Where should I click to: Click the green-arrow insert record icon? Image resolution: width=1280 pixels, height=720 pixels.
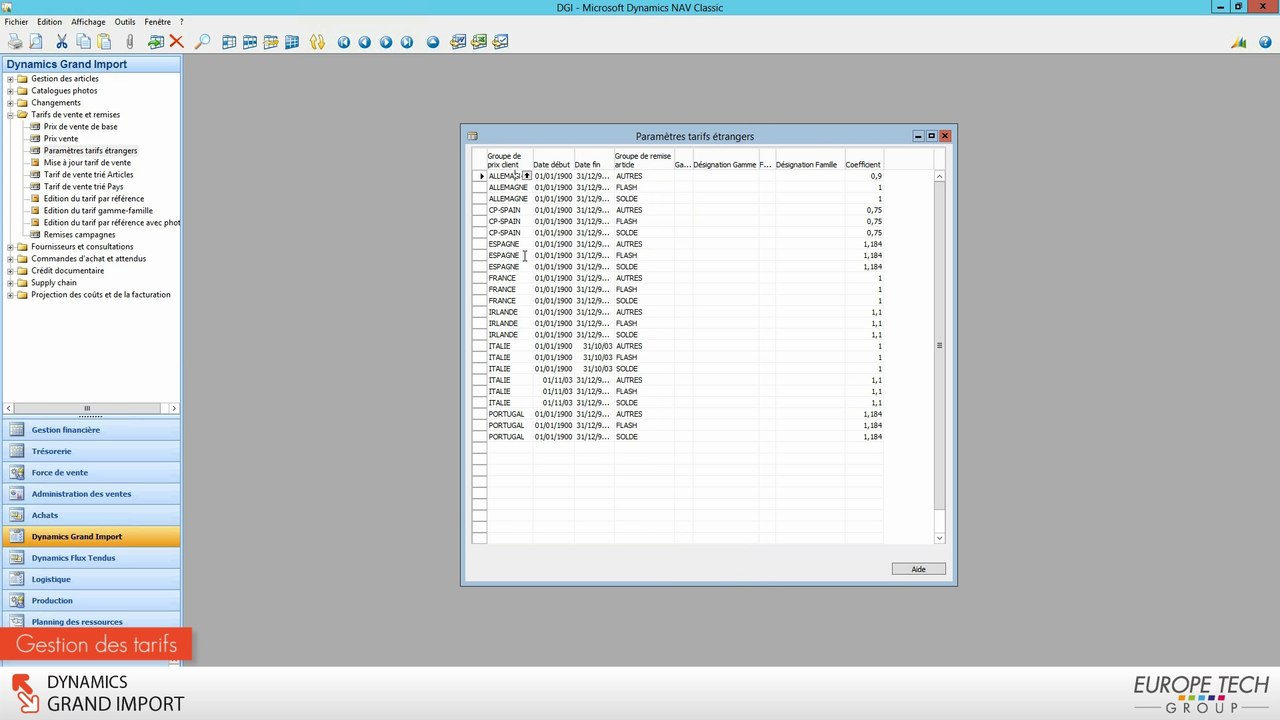pos(156,42)
